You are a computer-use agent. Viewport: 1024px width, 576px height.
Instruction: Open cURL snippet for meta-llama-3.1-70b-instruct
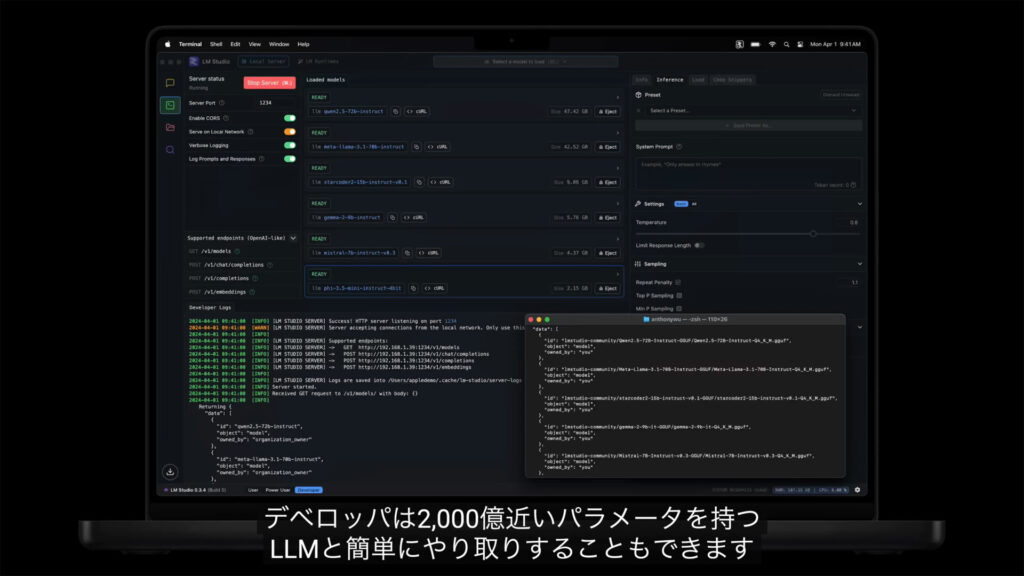[438, 147]
